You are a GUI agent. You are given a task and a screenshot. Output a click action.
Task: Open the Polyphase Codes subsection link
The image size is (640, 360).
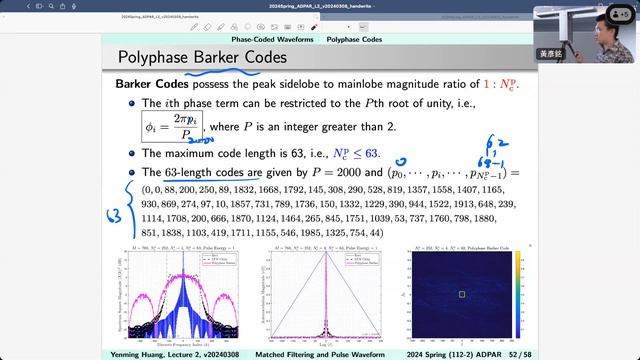click(354, 40)
